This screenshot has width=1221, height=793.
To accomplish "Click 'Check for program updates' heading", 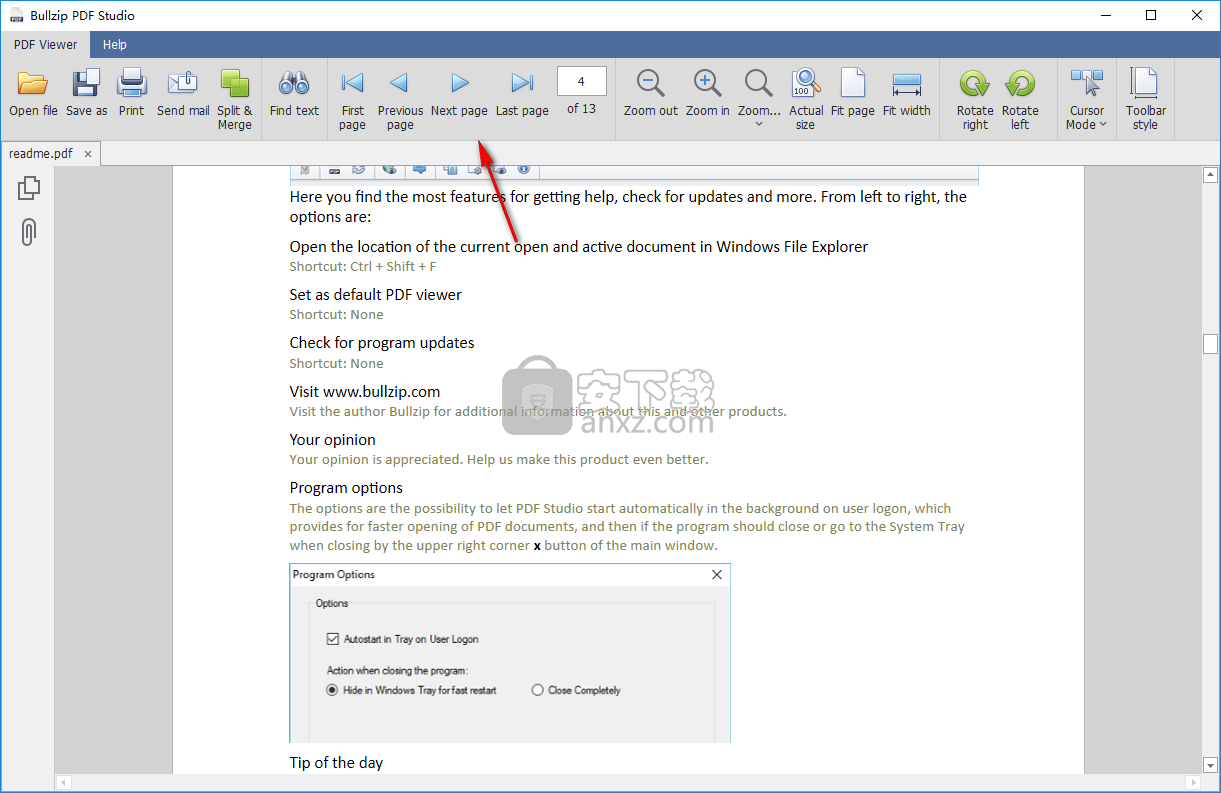I will point(382,343).
